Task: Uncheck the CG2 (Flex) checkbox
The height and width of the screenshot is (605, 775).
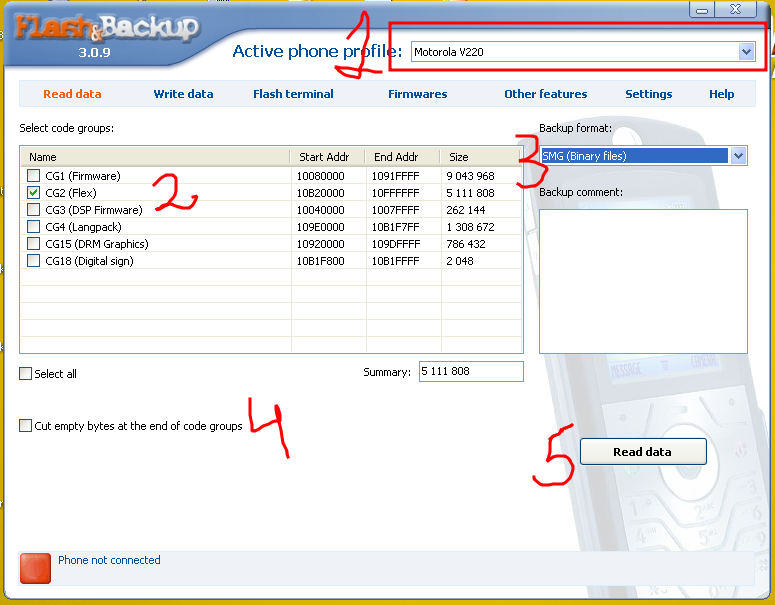Action: click(34, 192)
